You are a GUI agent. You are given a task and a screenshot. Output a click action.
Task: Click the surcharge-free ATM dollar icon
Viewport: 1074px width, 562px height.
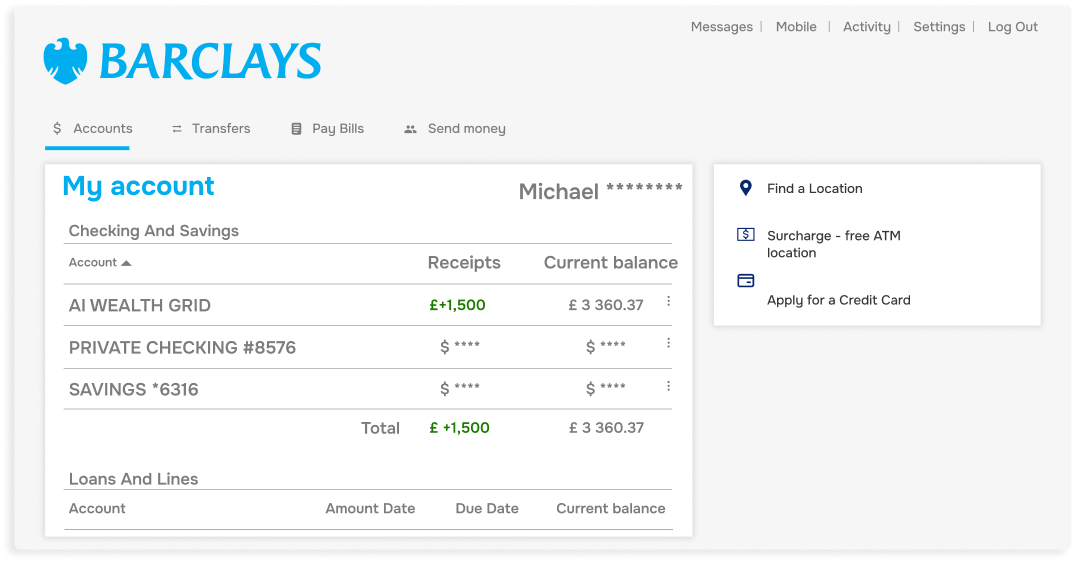click(745, 235)
